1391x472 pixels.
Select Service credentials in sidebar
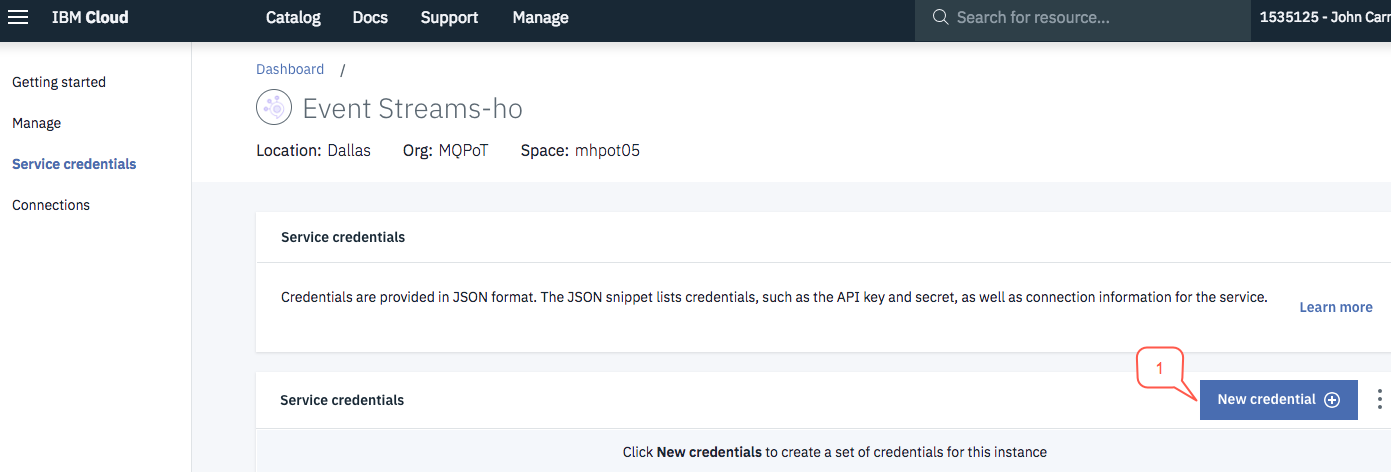(x=74, y=164)
